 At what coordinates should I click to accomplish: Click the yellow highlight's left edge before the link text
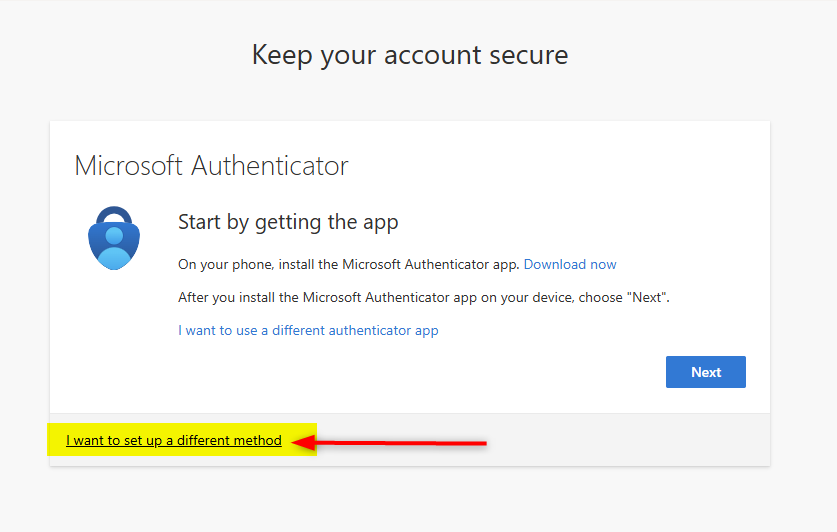coord(55,440)
